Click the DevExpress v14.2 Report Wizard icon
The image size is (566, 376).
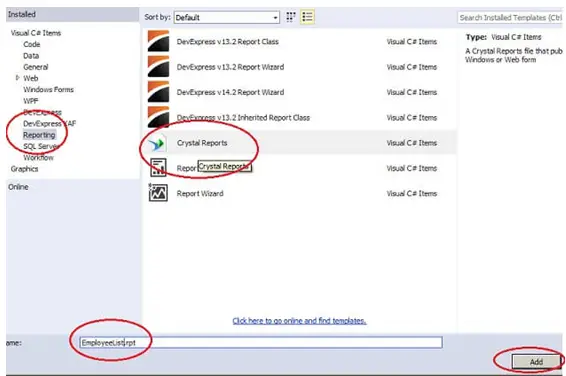click(x=158, y=92)
